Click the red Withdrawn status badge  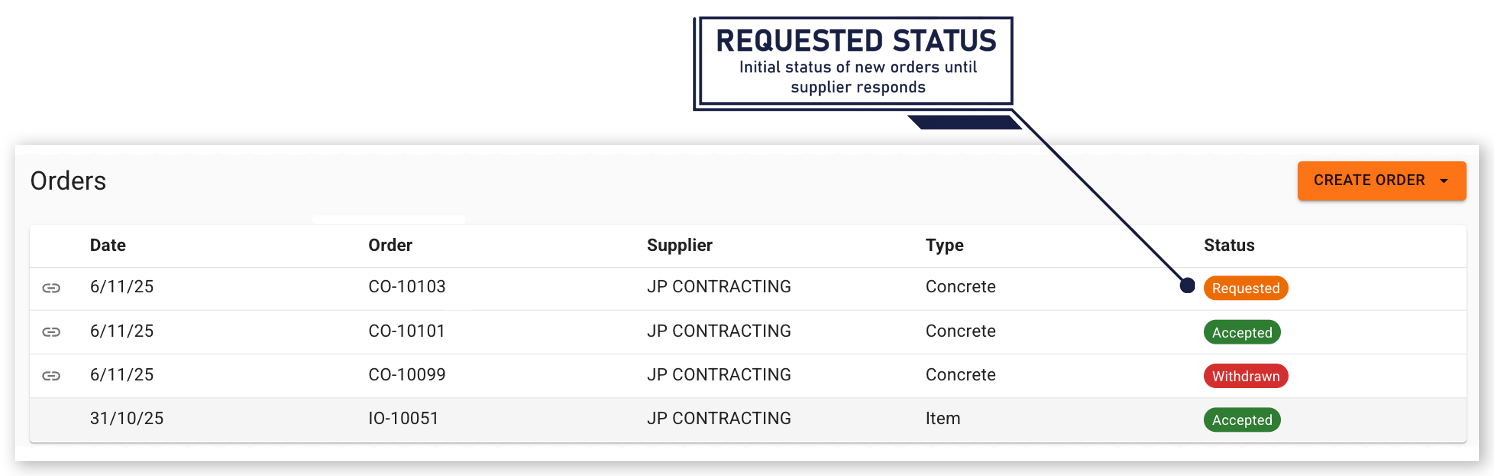coord(1245,377)
